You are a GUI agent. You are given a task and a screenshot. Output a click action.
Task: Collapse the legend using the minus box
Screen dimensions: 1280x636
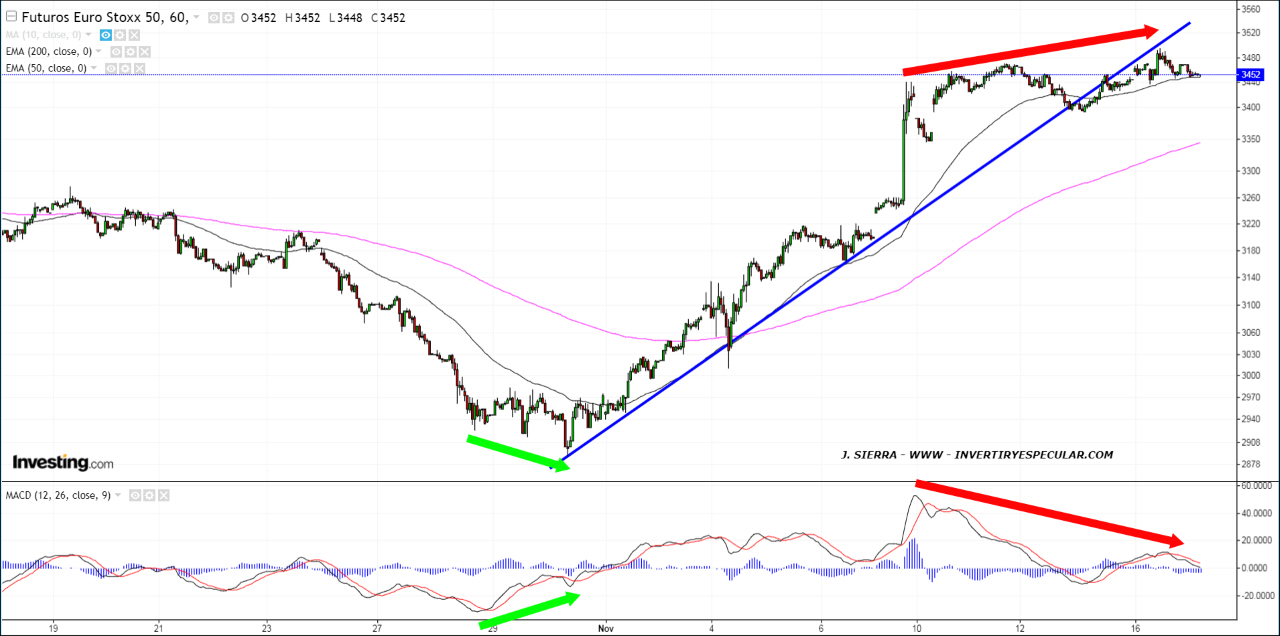coord(11,17)
